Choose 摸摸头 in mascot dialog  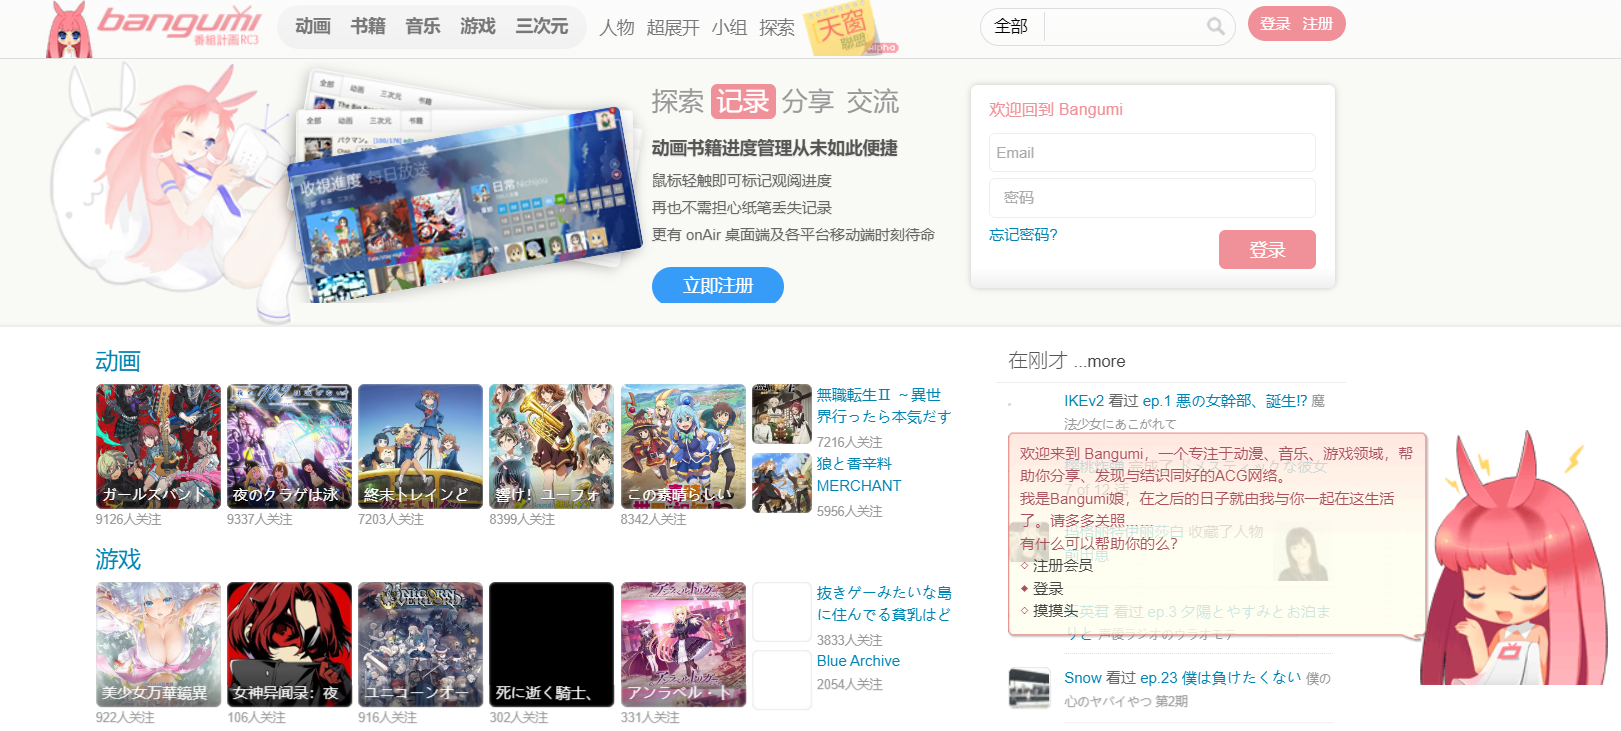click(1055, 611)
